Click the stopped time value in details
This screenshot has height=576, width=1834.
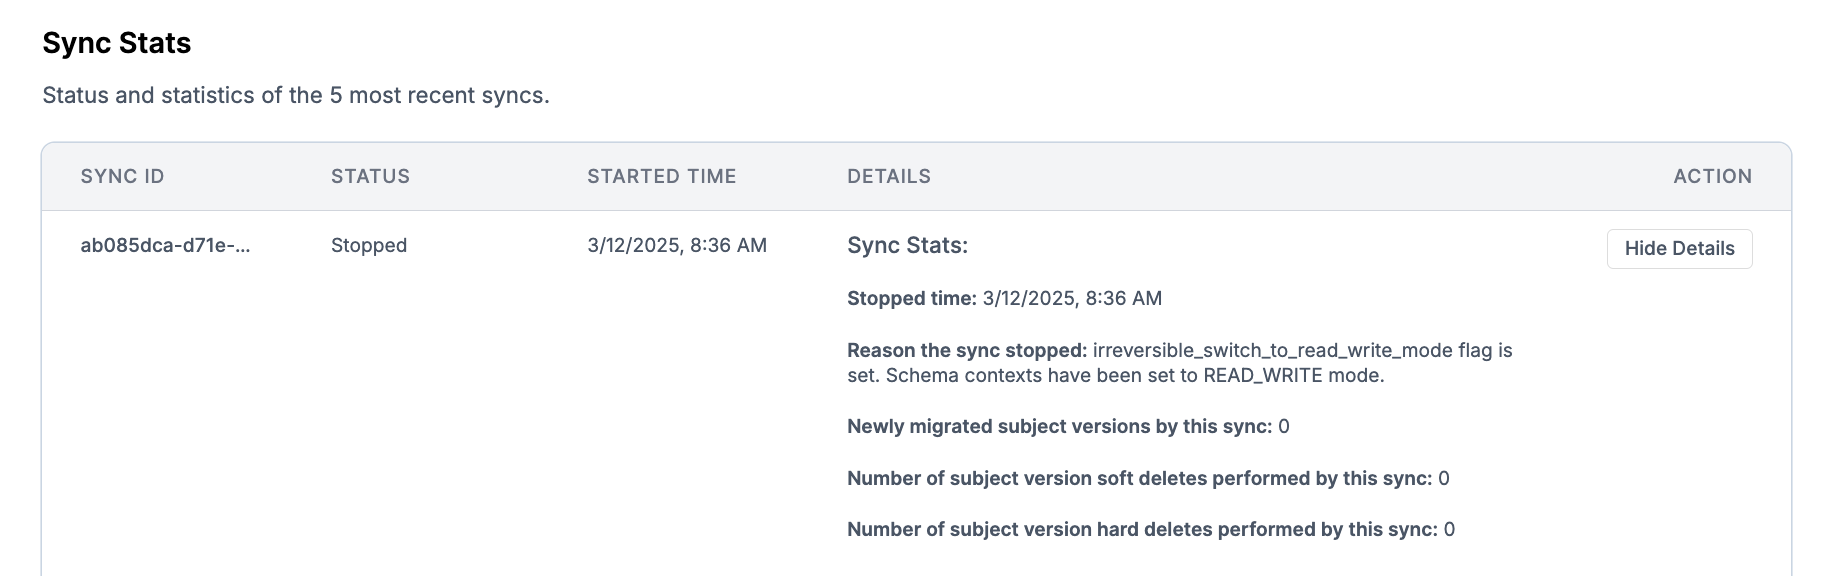click(x=1072, y=299)
